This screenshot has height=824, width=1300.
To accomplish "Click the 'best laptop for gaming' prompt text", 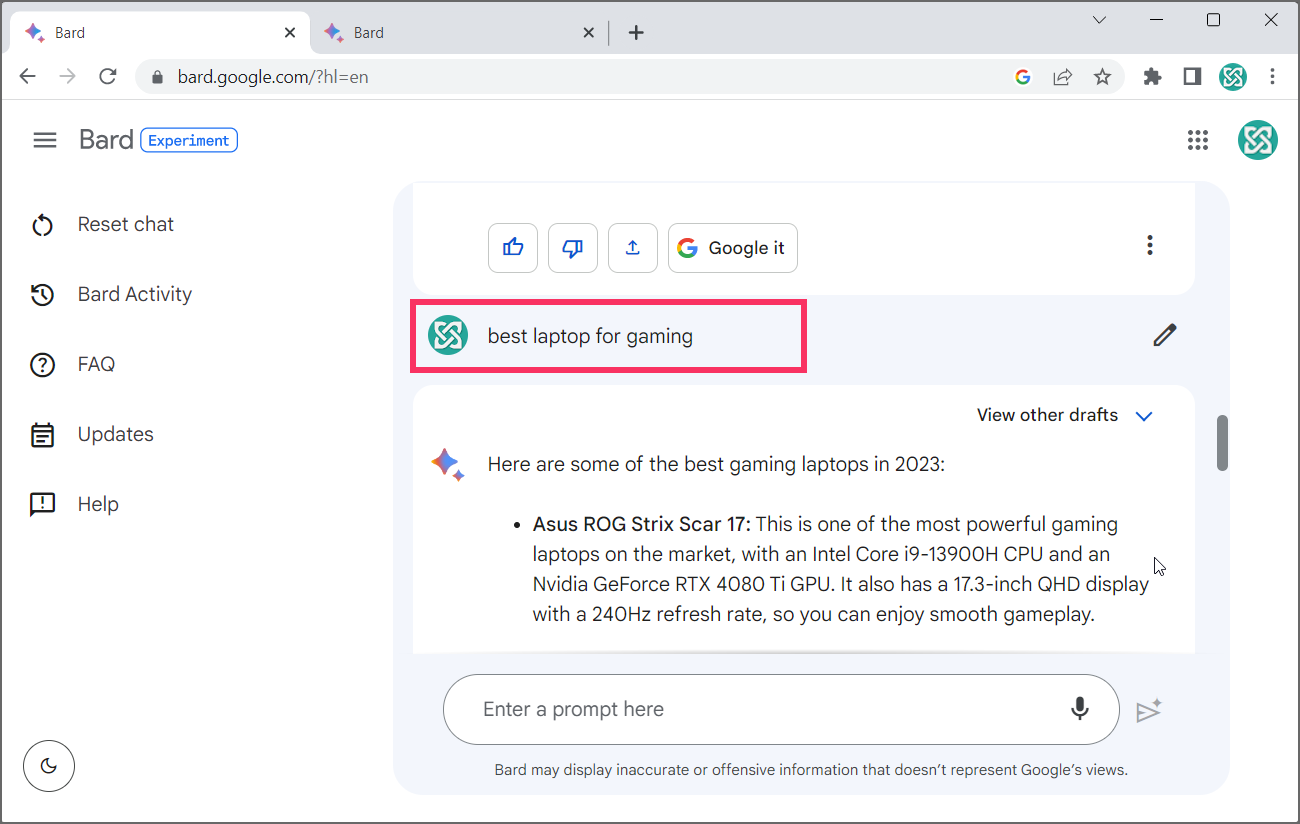I will tap(590, 336).
